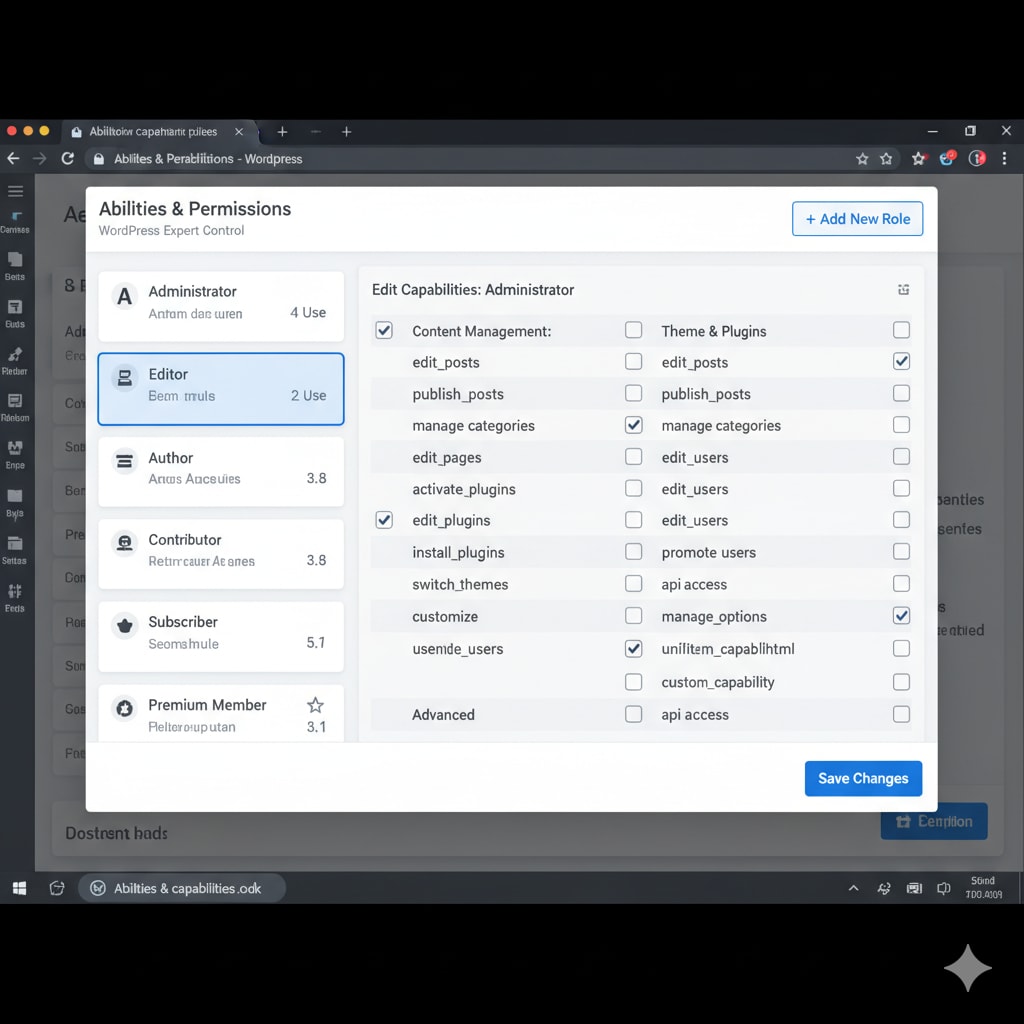Click the calendar icon beside Edit Capabilities heading
Screen dimensions: 1024x1024
[903, 289]
